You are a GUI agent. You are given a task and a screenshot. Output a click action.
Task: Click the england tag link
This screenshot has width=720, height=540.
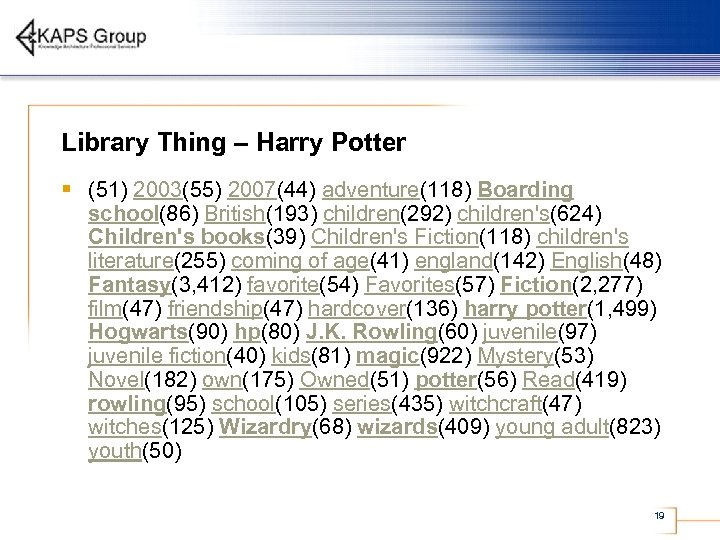click(454, 261)
